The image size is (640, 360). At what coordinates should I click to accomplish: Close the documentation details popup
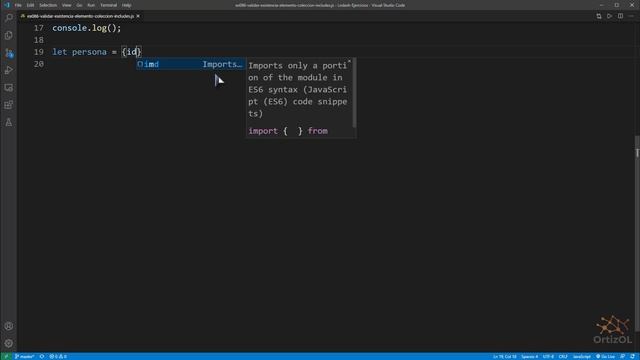349,62
